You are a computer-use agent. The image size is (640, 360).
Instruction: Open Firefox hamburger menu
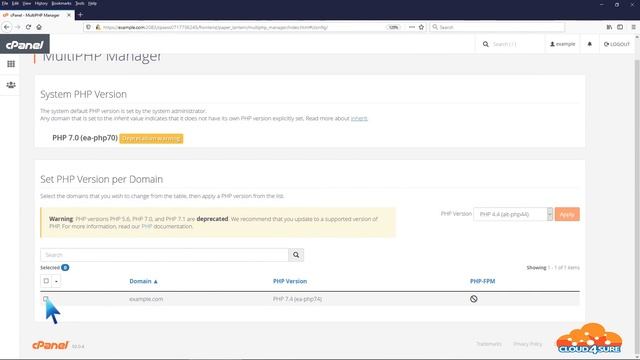pyautogui.click(x=633, y=27)
